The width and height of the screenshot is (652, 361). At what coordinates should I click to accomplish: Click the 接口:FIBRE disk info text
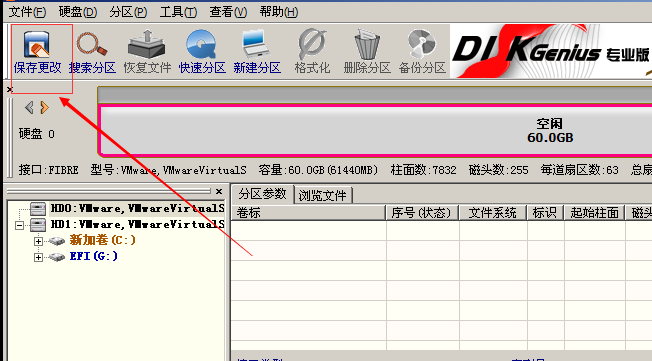click(x=48, y=170)
